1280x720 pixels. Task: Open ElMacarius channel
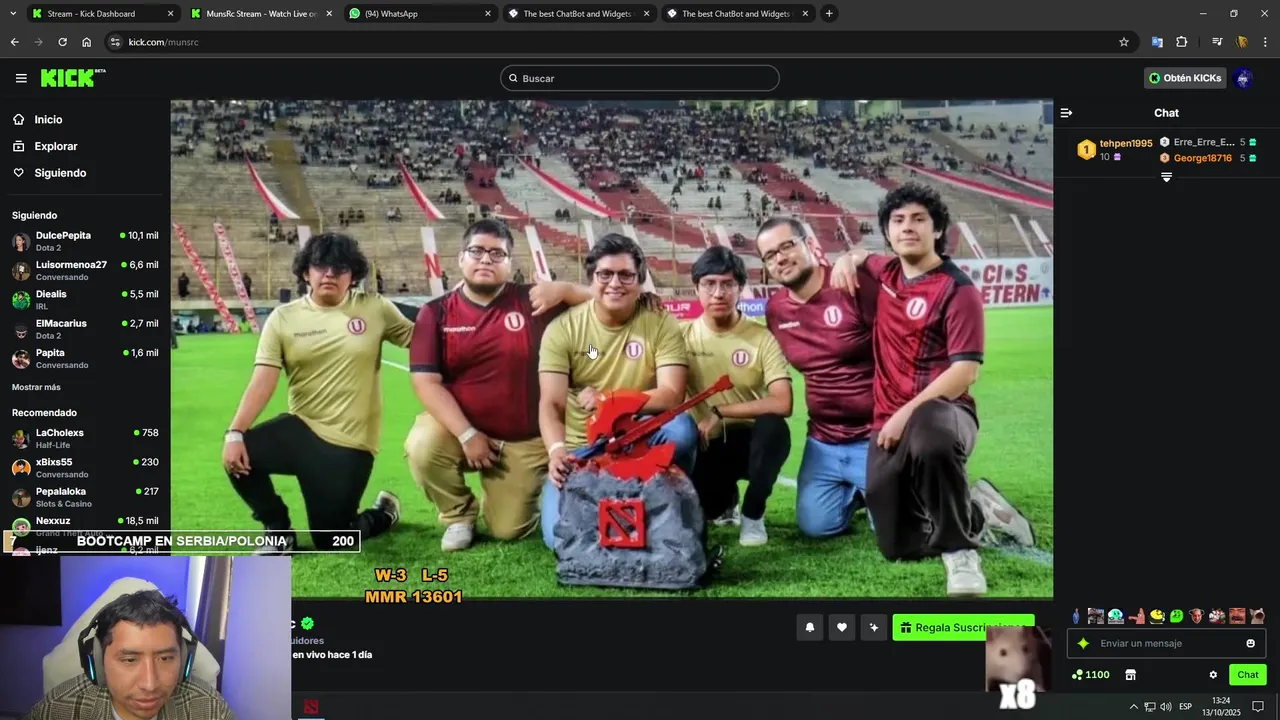tap(85, 329)
